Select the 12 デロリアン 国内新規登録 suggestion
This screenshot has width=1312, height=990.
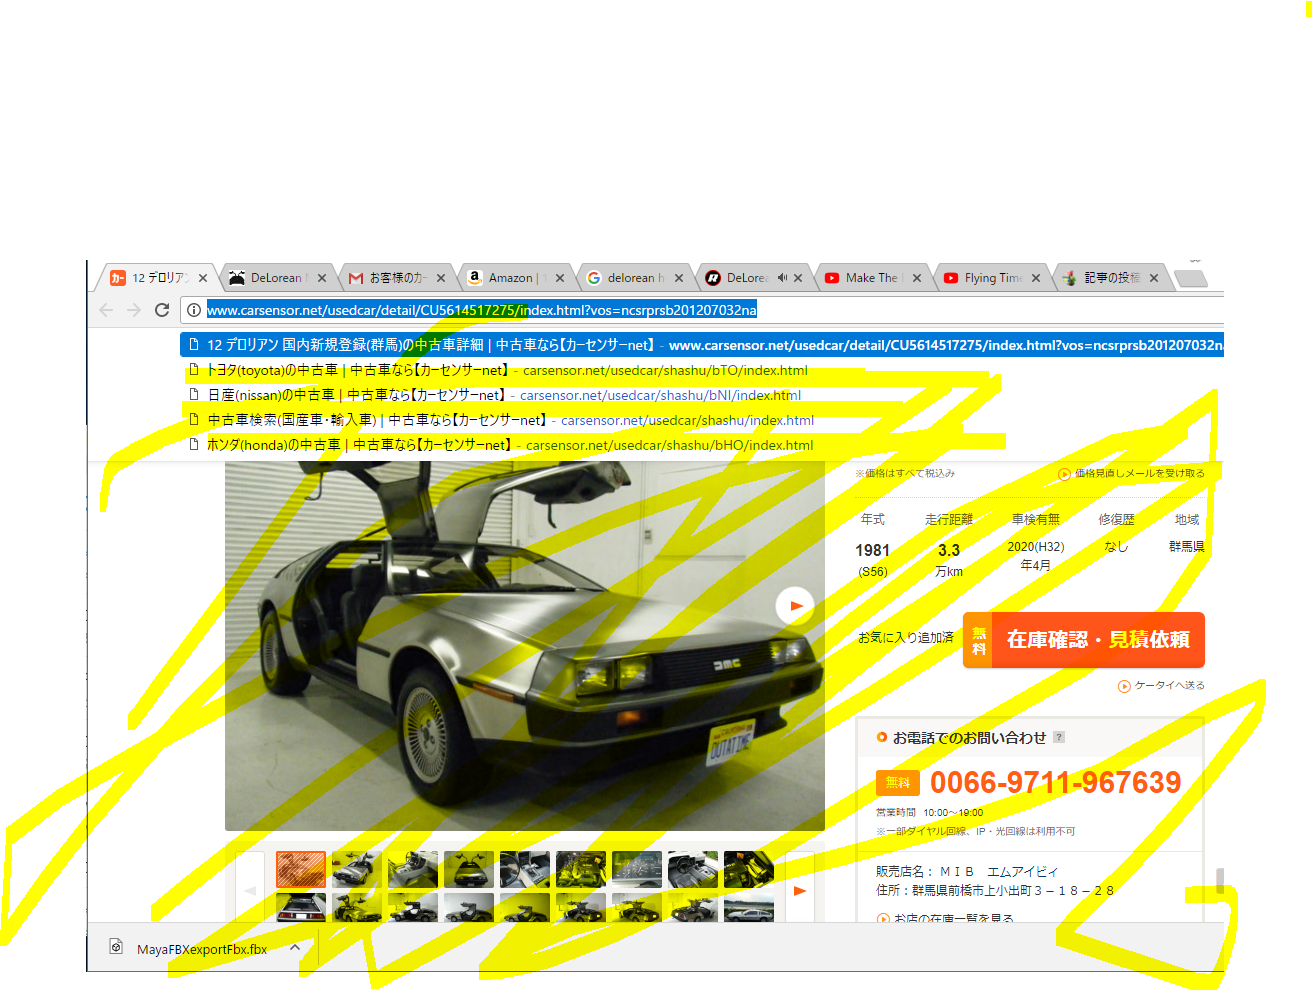tap(702, 345)
